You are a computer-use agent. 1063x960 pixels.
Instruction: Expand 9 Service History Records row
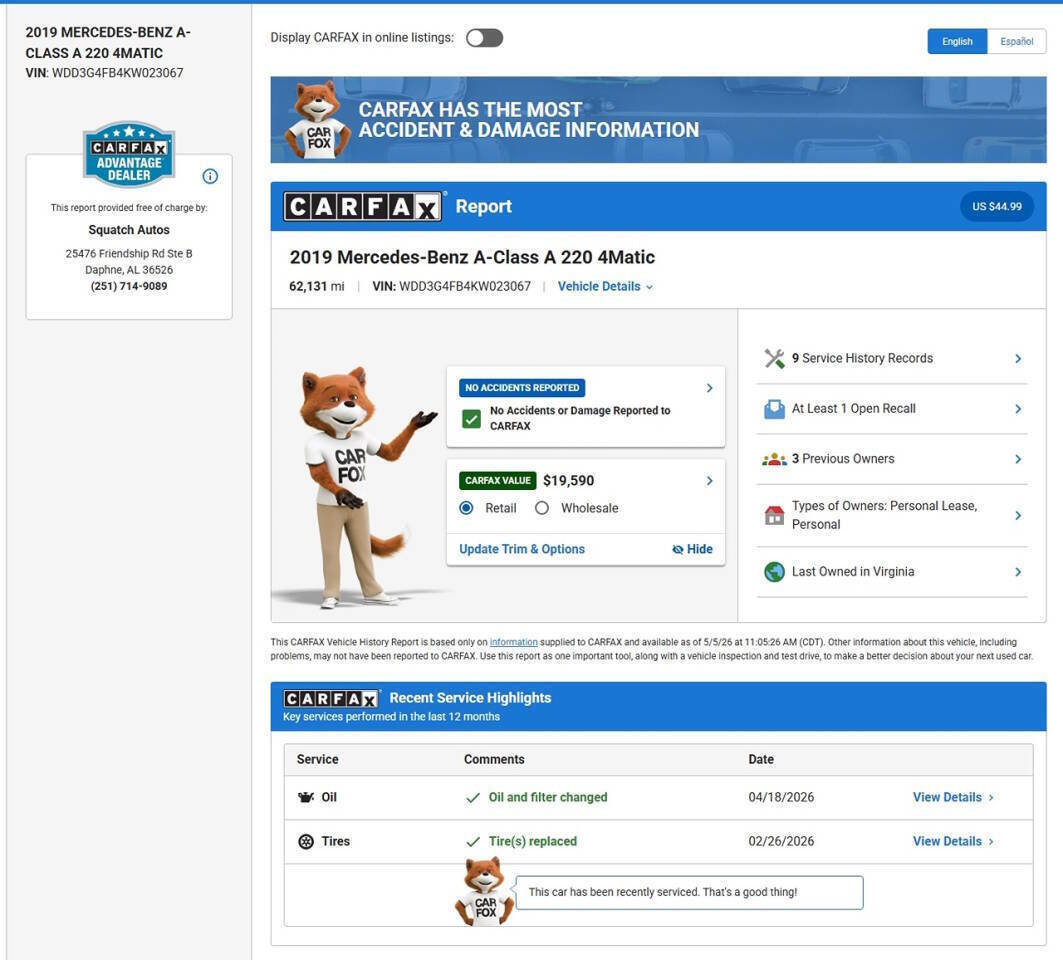click(x=891, y=358)
